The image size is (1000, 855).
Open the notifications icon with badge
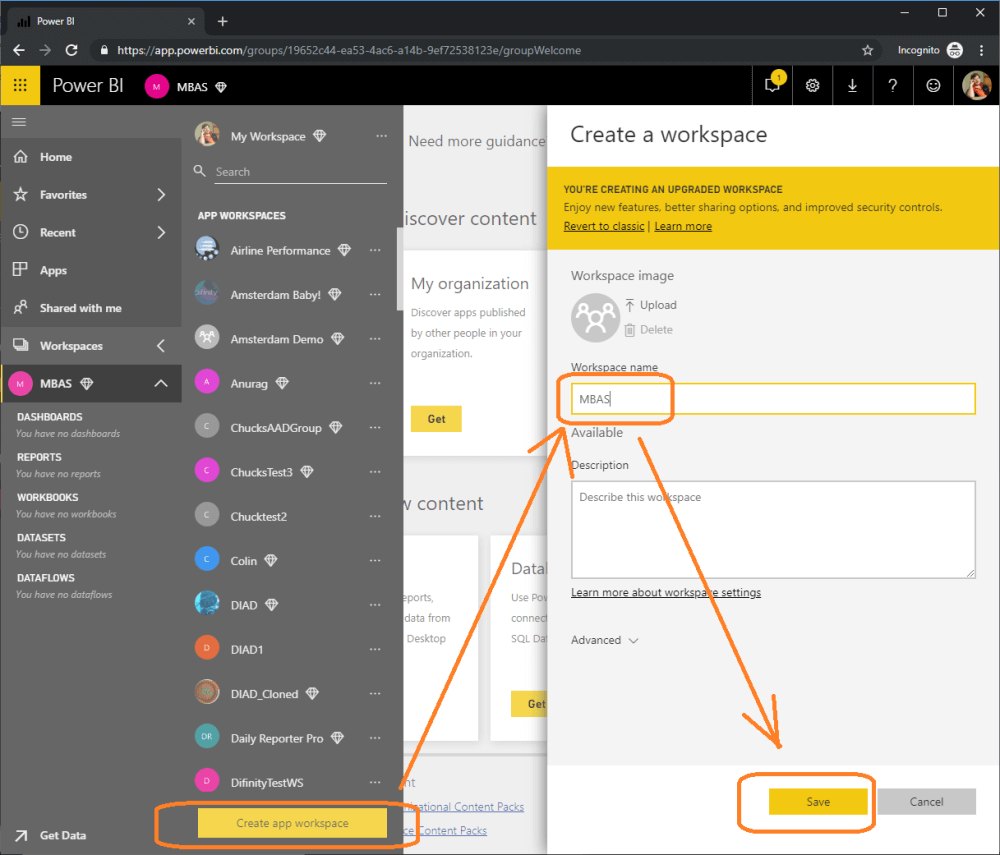(x=773, y=86)
